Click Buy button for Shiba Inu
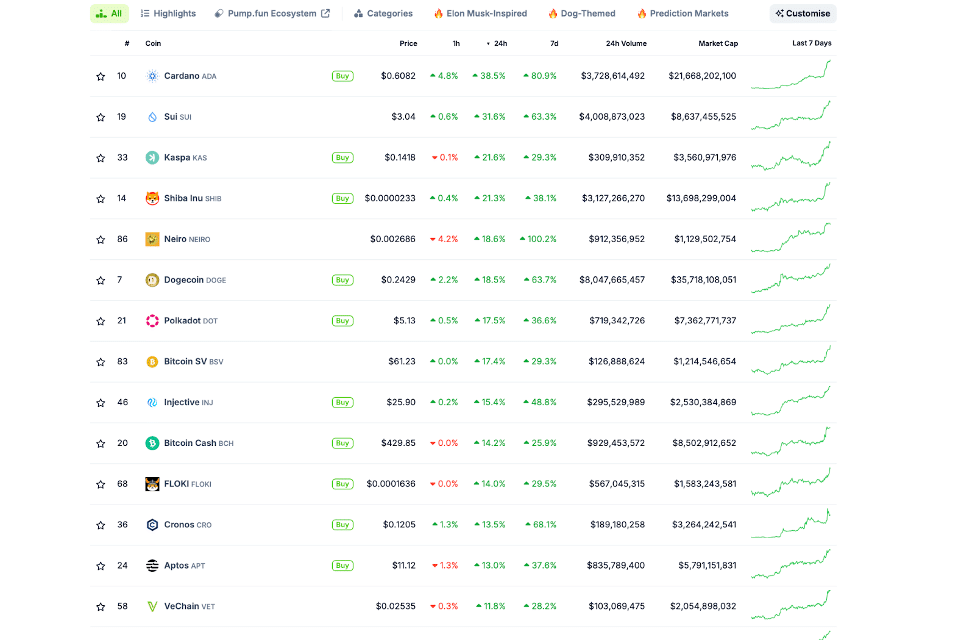 tap(343, 199)
